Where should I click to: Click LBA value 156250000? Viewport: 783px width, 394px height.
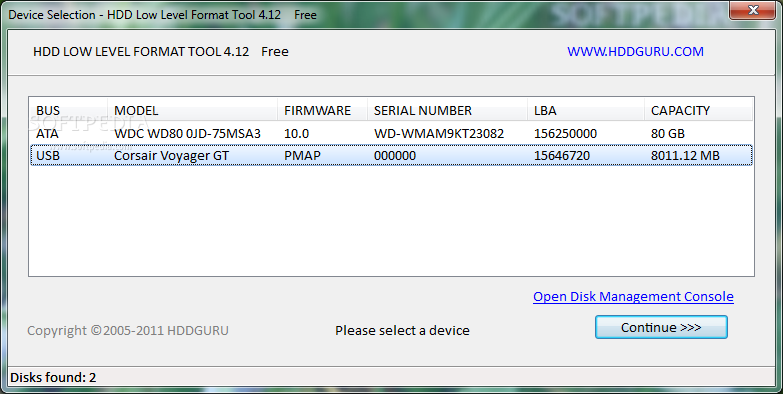[565, 134]
